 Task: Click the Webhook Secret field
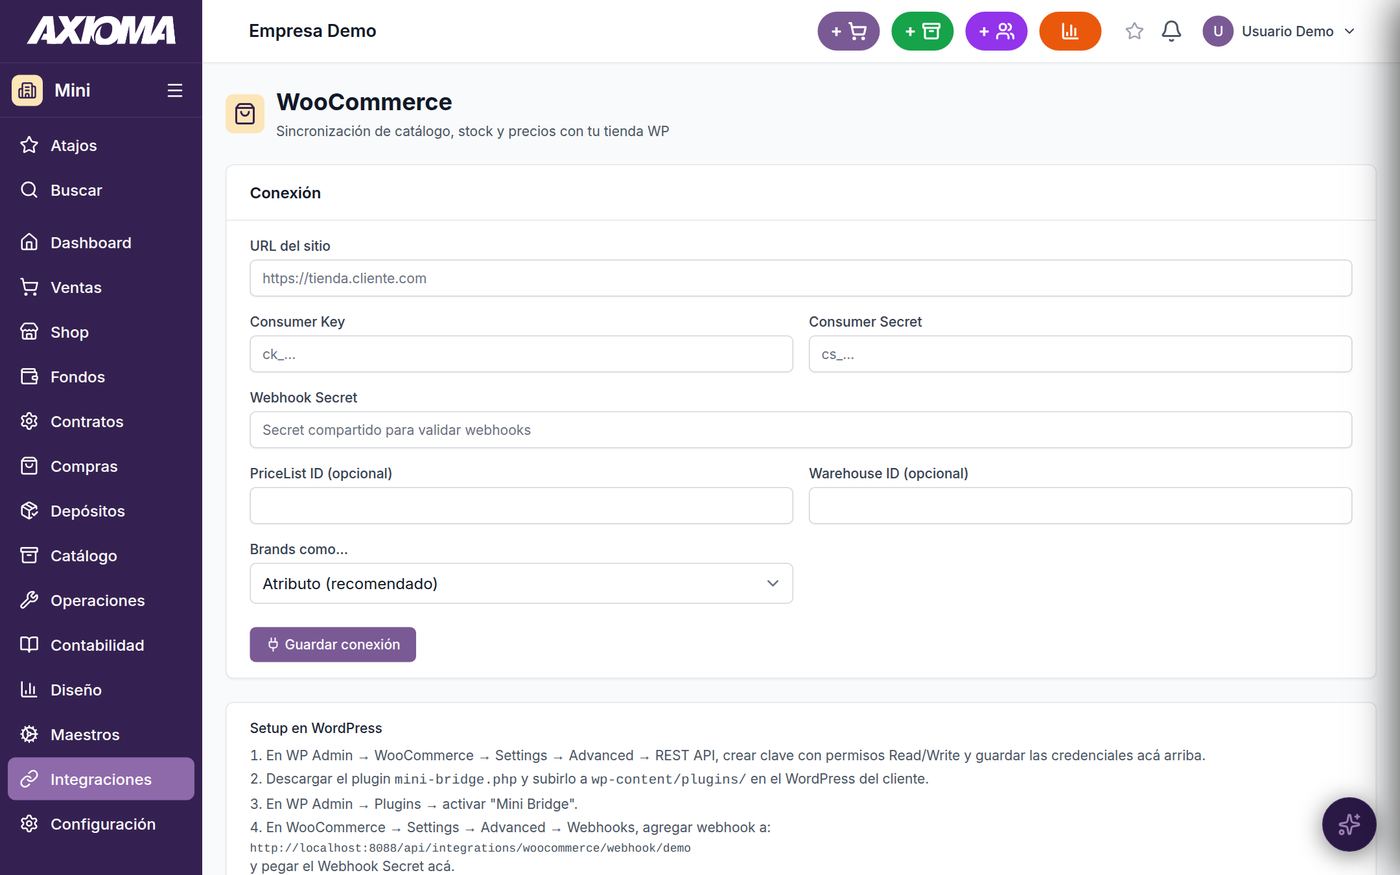click(801, 430)
